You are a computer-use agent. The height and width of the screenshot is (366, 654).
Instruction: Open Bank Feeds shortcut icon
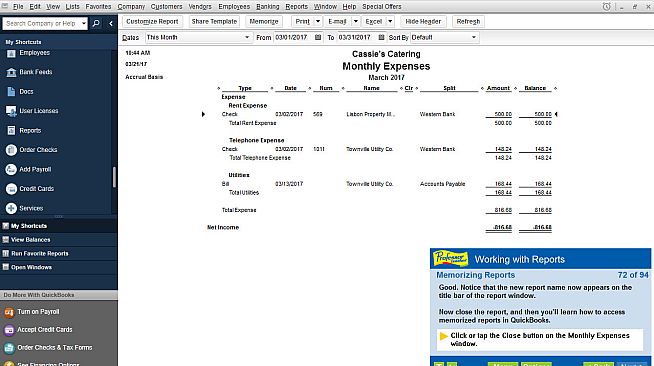(x=11, y=72)
